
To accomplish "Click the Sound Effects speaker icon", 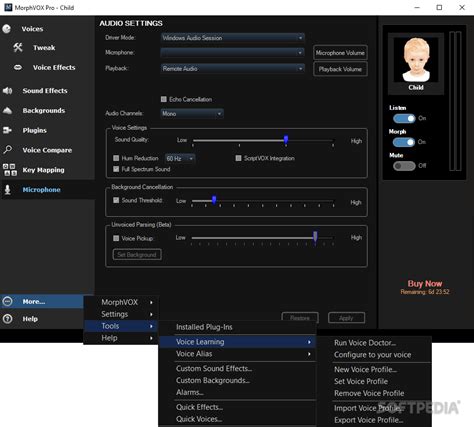I will pyautogui.click(x=7, y=91).
